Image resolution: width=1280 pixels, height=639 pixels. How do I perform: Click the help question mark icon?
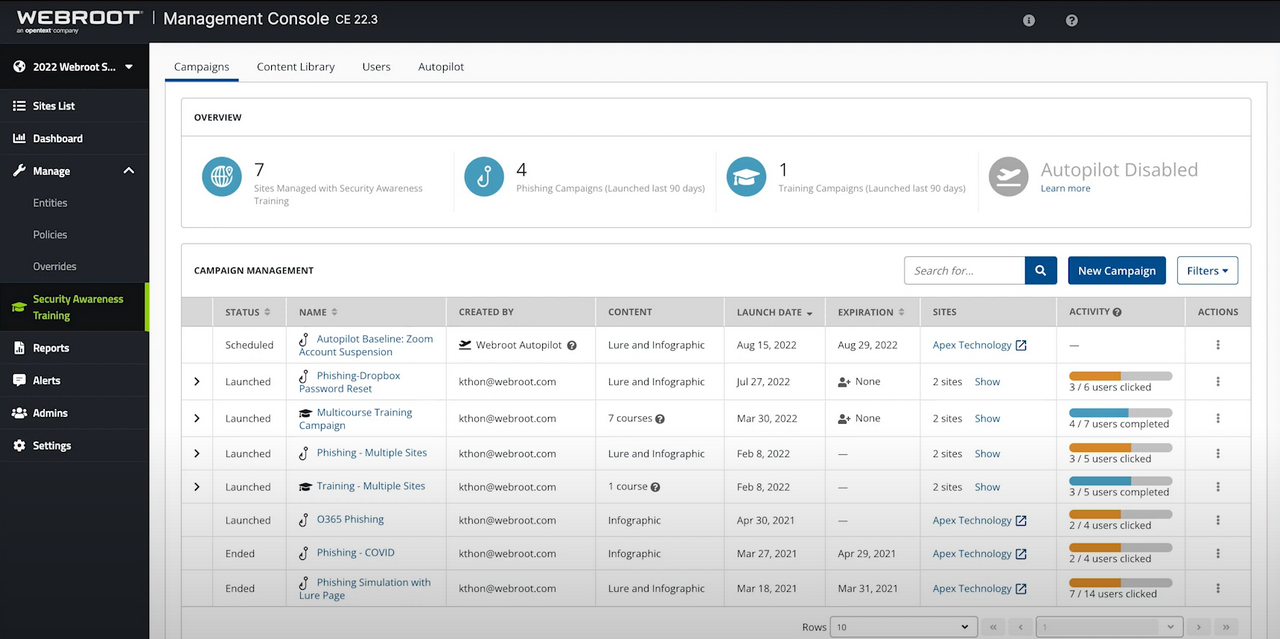1071,20
